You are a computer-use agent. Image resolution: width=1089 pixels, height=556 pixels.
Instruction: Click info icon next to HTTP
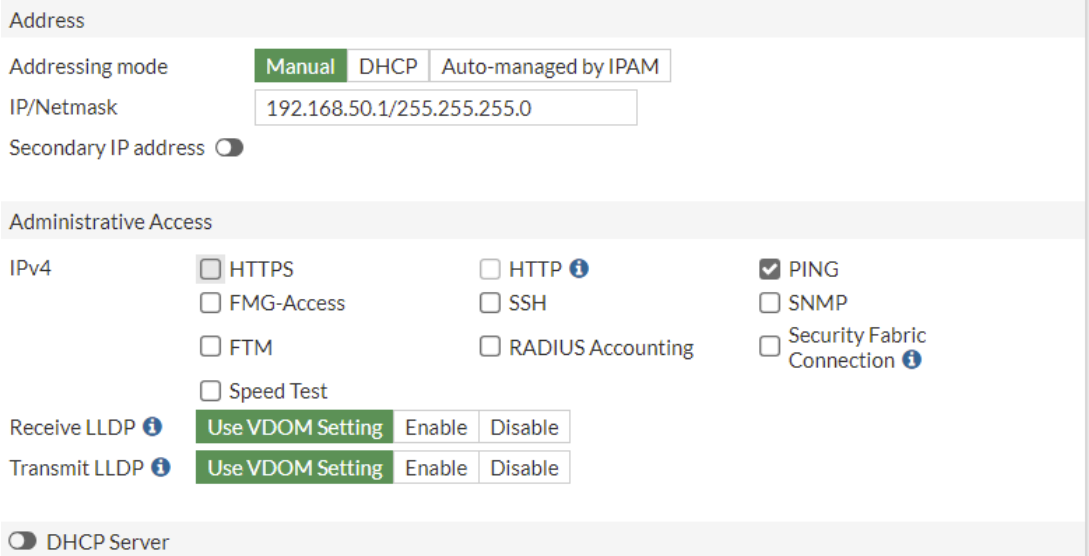coord(578,269)
